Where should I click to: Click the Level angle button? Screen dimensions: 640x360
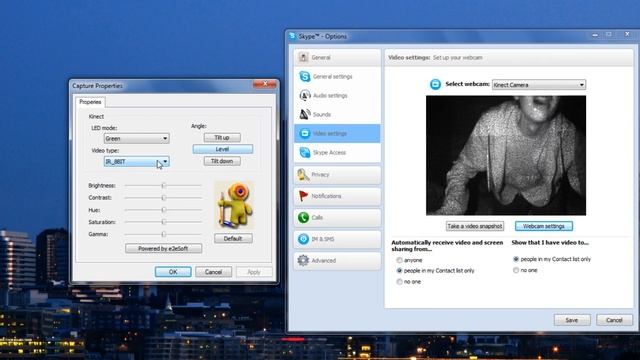pyautogui.click(x=222, y=149)
